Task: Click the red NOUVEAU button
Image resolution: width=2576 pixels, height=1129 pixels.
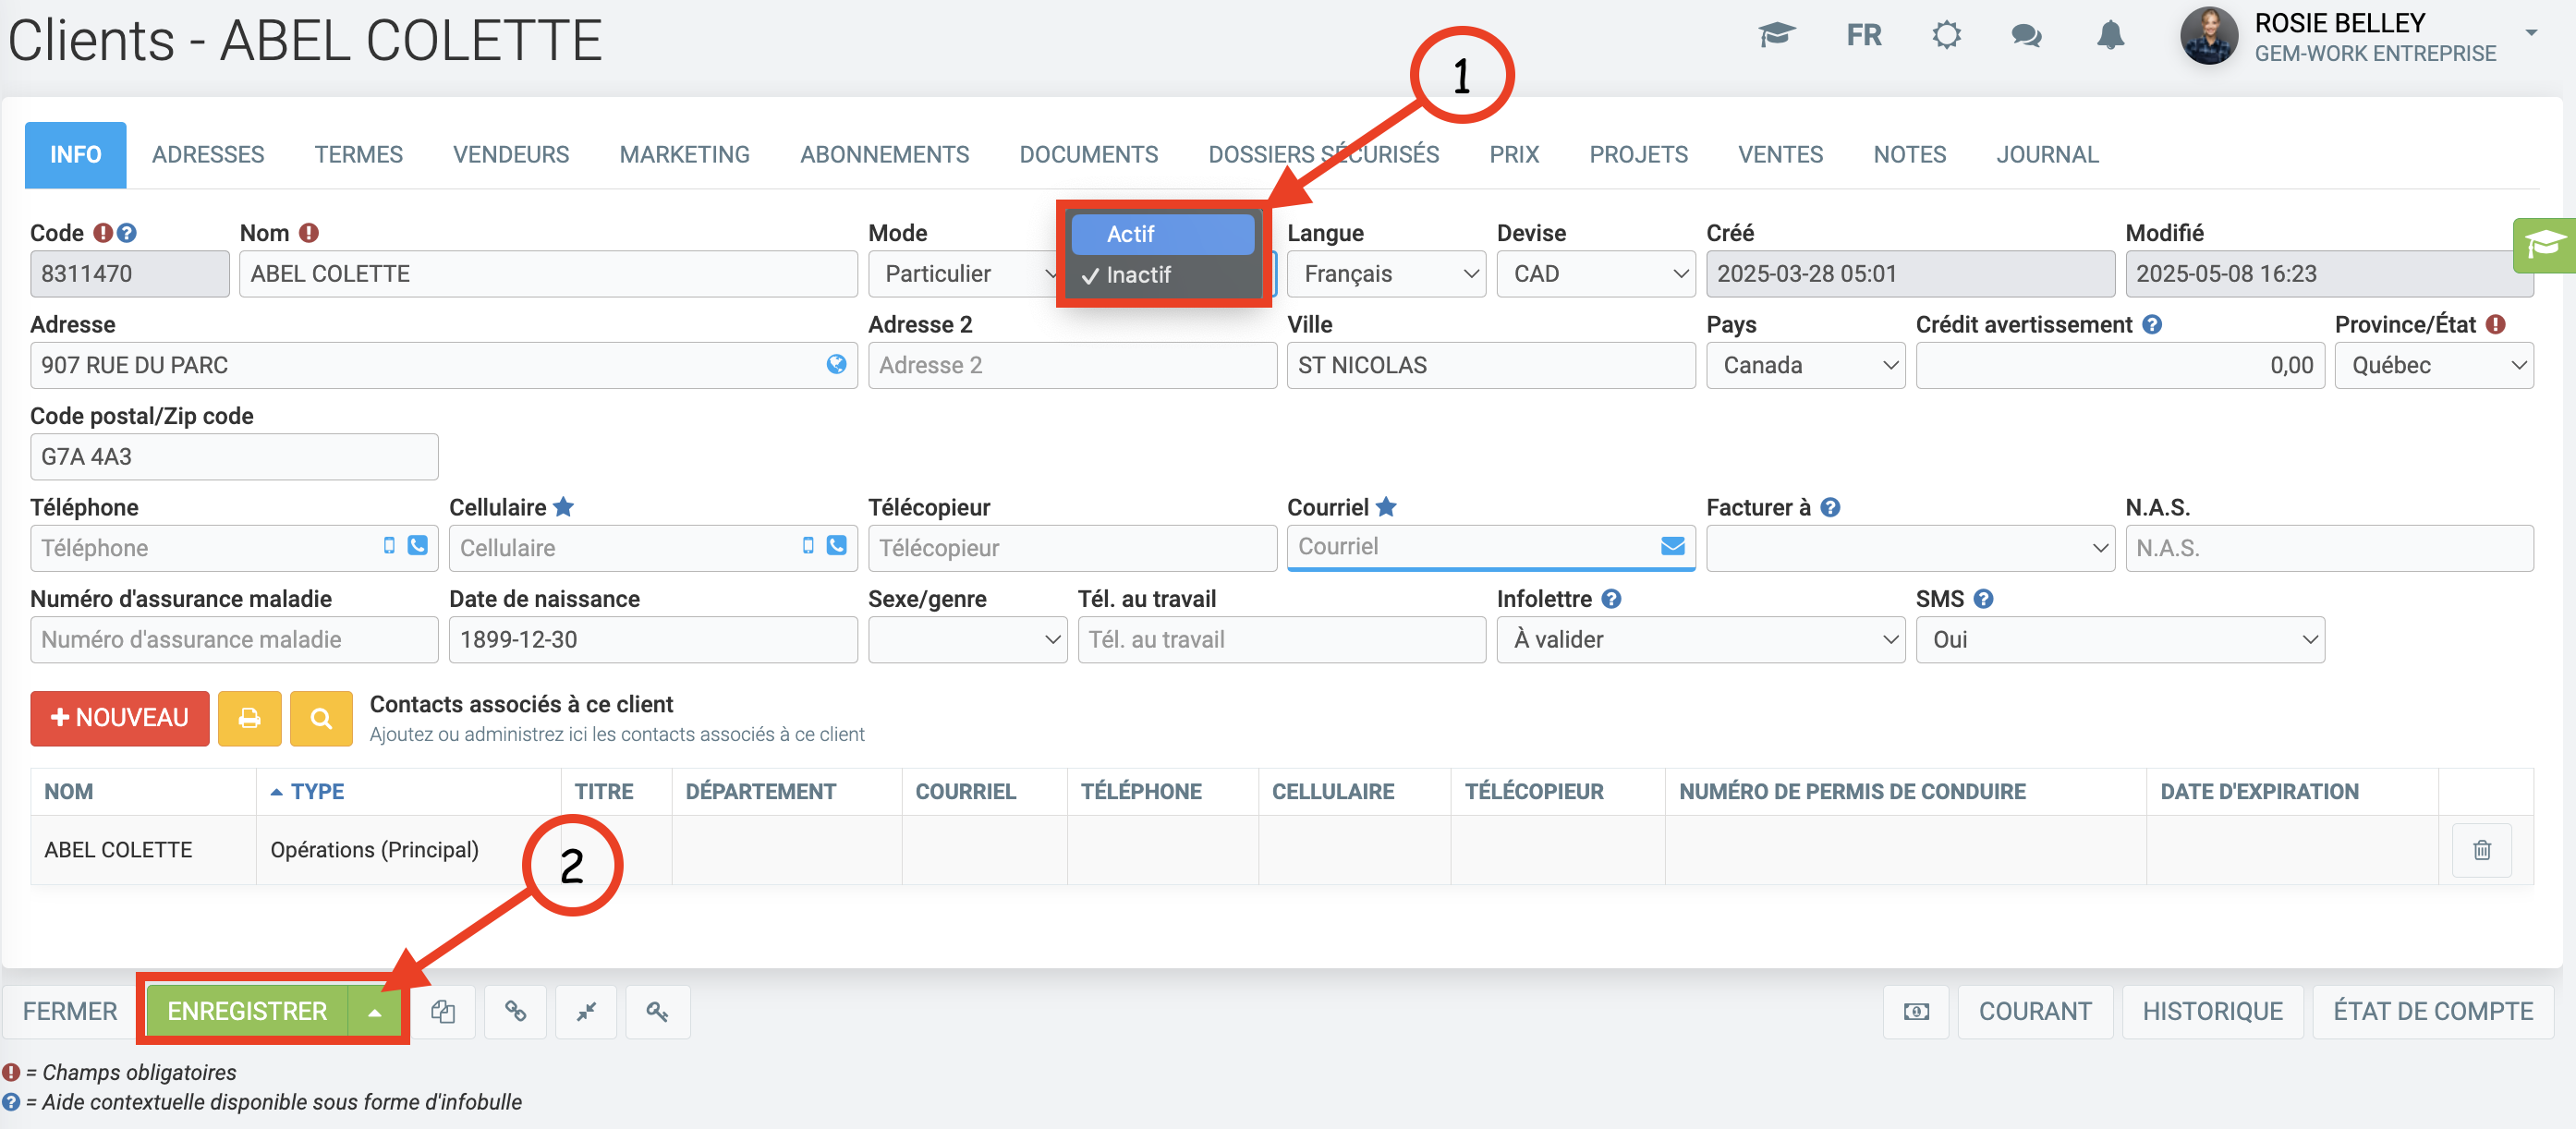Action: point(120,718)
